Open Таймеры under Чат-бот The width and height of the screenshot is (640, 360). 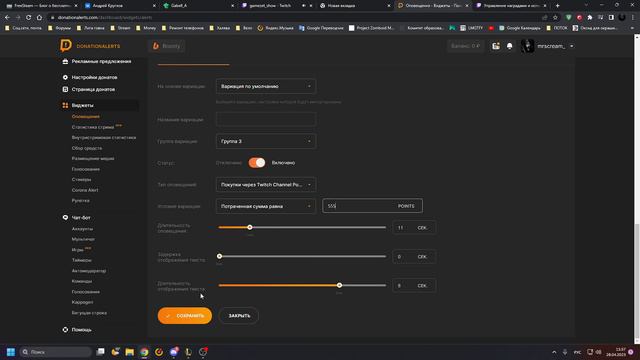[81, 260]
